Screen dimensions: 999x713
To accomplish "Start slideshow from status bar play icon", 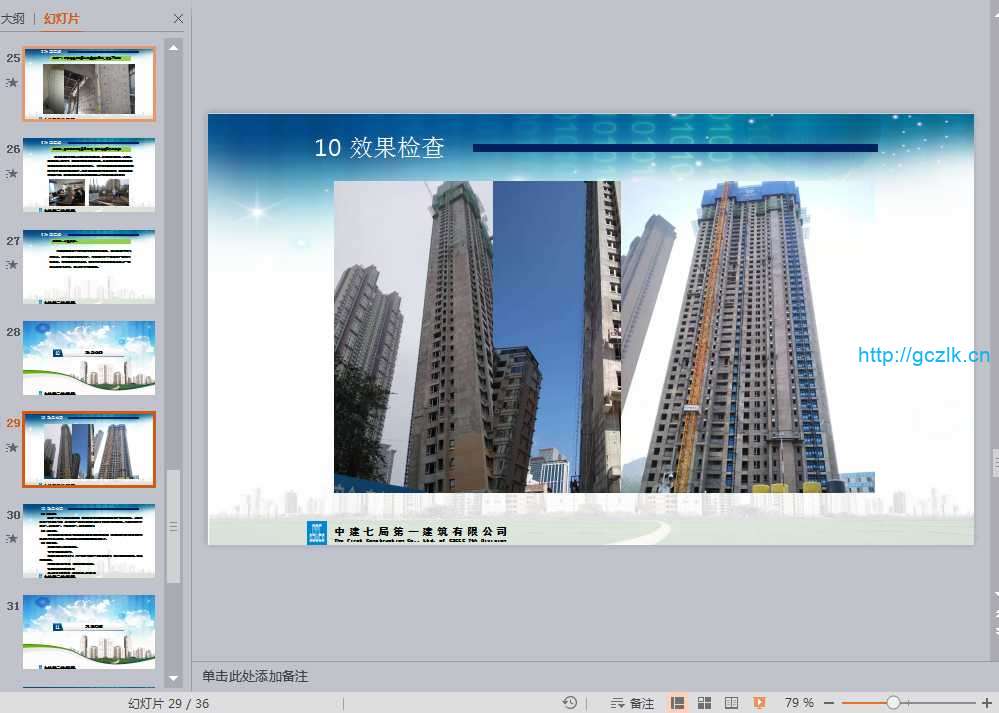I will pyautogui.click(x=759, y=703).
